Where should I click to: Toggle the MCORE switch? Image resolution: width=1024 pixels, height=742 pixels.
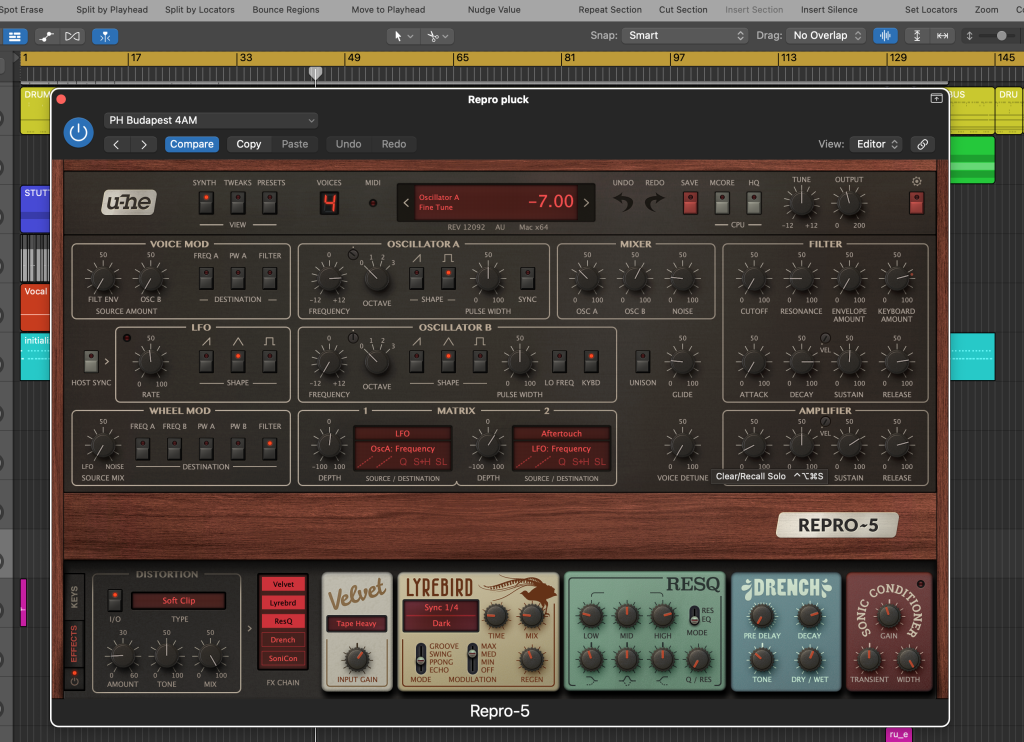722,203
